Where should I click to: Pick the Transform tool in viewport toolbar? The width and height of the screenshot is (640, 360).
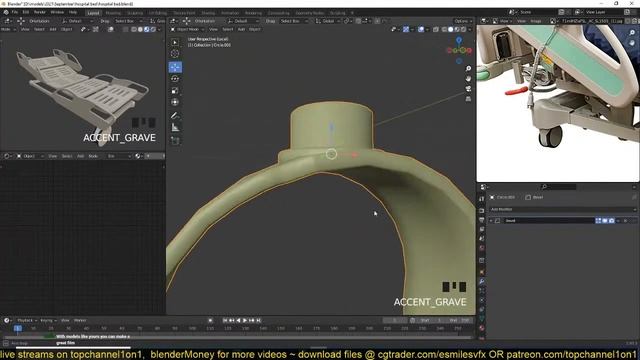pyautogui.click(x=175, y=102)
